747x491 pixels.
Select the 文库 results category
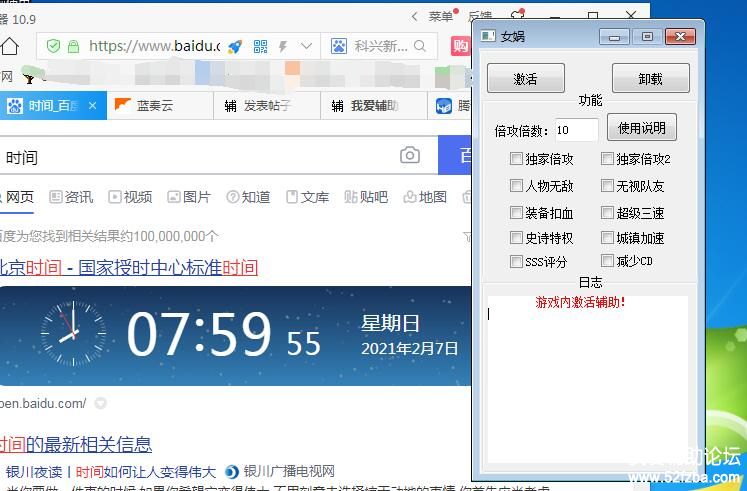point(307,197)
